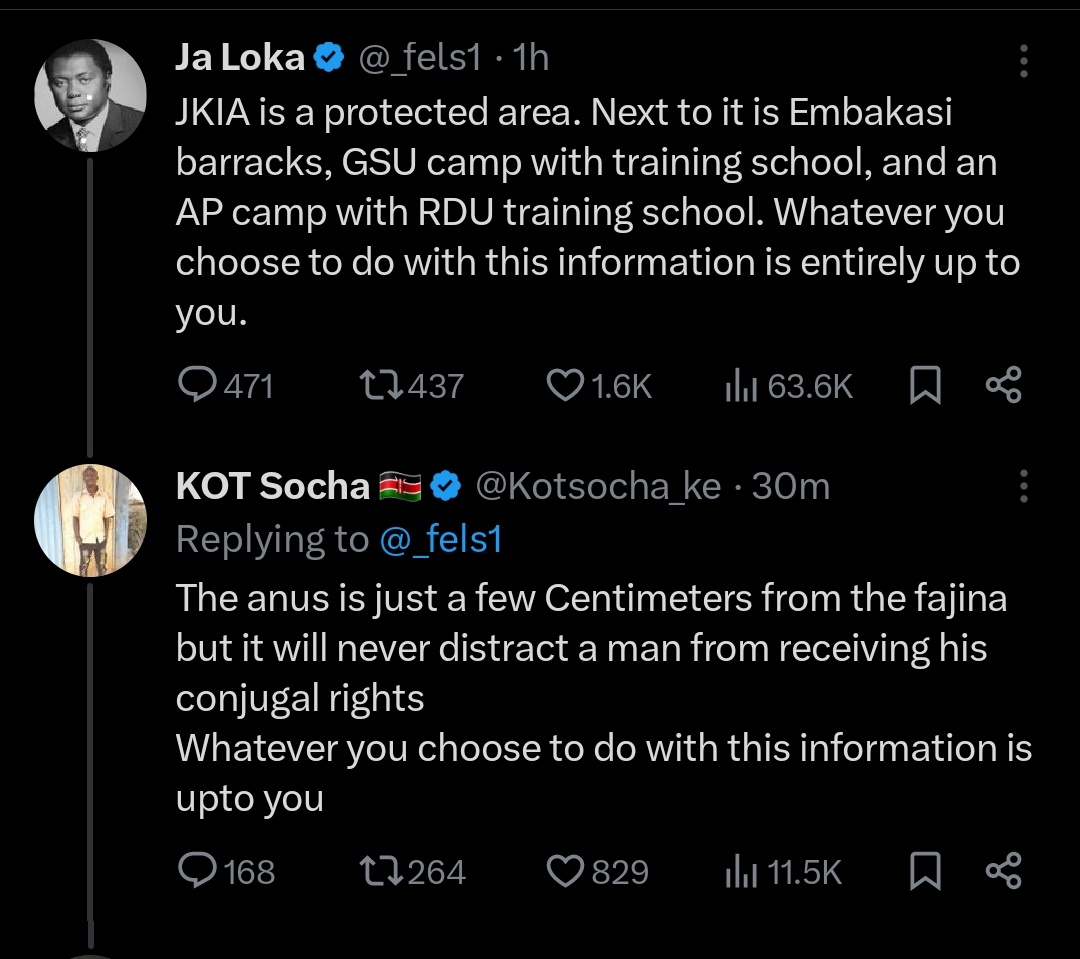Image resolution: width=1080 pixels, height=959 pixels.
Task: Open the @Kotsocha_ke handle
Action: pyautogui.click(x=597, y=487)
